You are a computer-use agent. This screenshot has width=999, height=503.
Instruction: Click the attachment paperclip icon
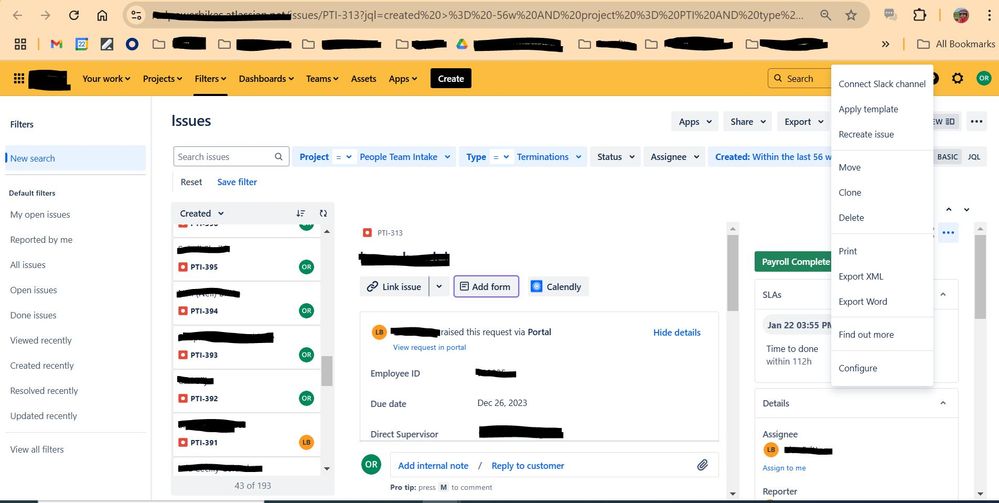click(x=702, y=465)
